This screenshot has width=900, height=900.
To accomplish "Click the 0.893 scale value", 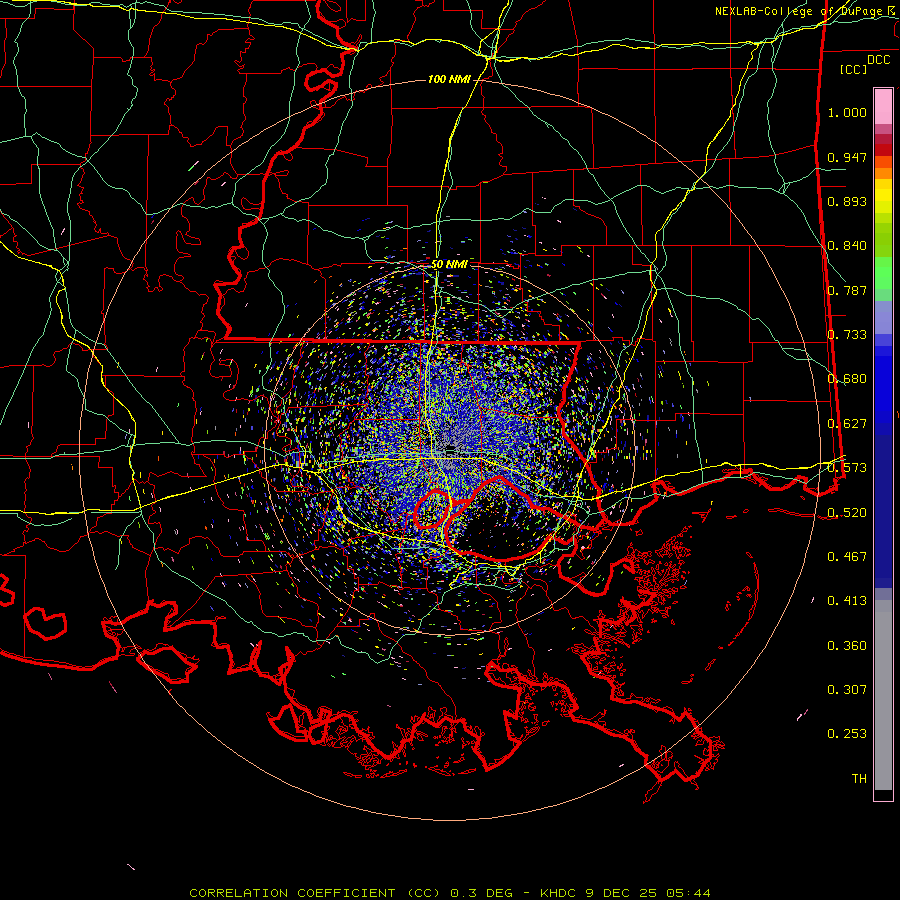I will coord(847,201).
